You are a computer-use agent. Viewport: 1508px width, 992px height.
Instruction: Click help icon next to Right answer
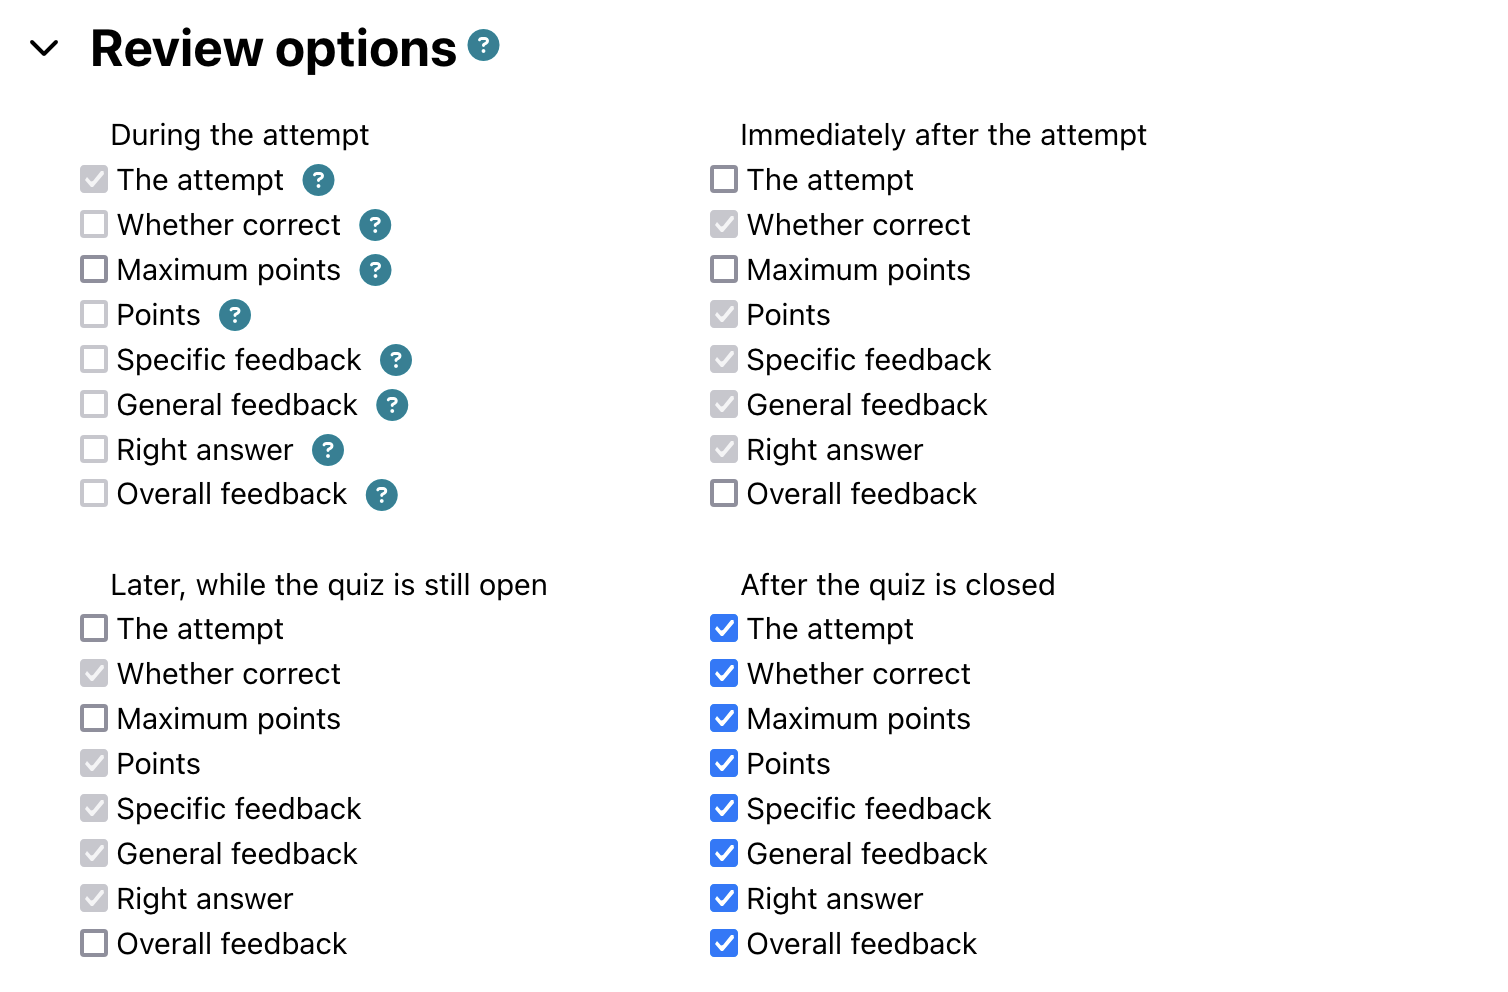pos(328,450)
